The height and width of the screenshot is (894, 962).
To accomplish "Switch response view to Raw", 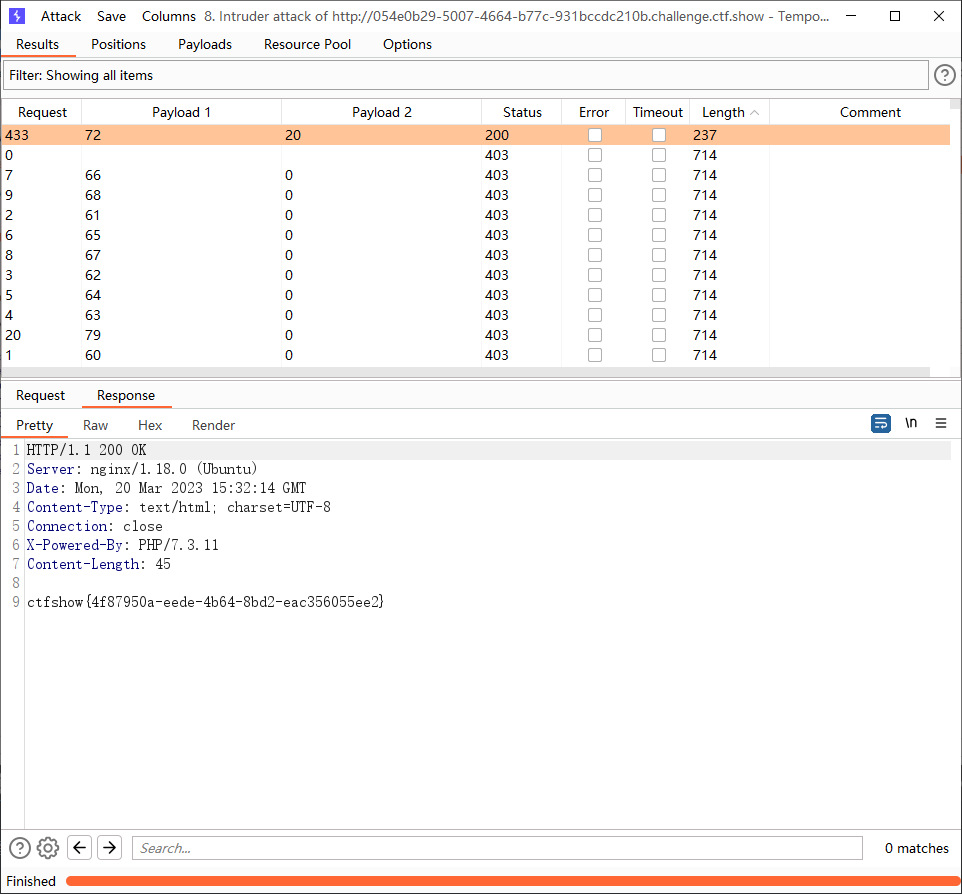I will click(96, 425).
